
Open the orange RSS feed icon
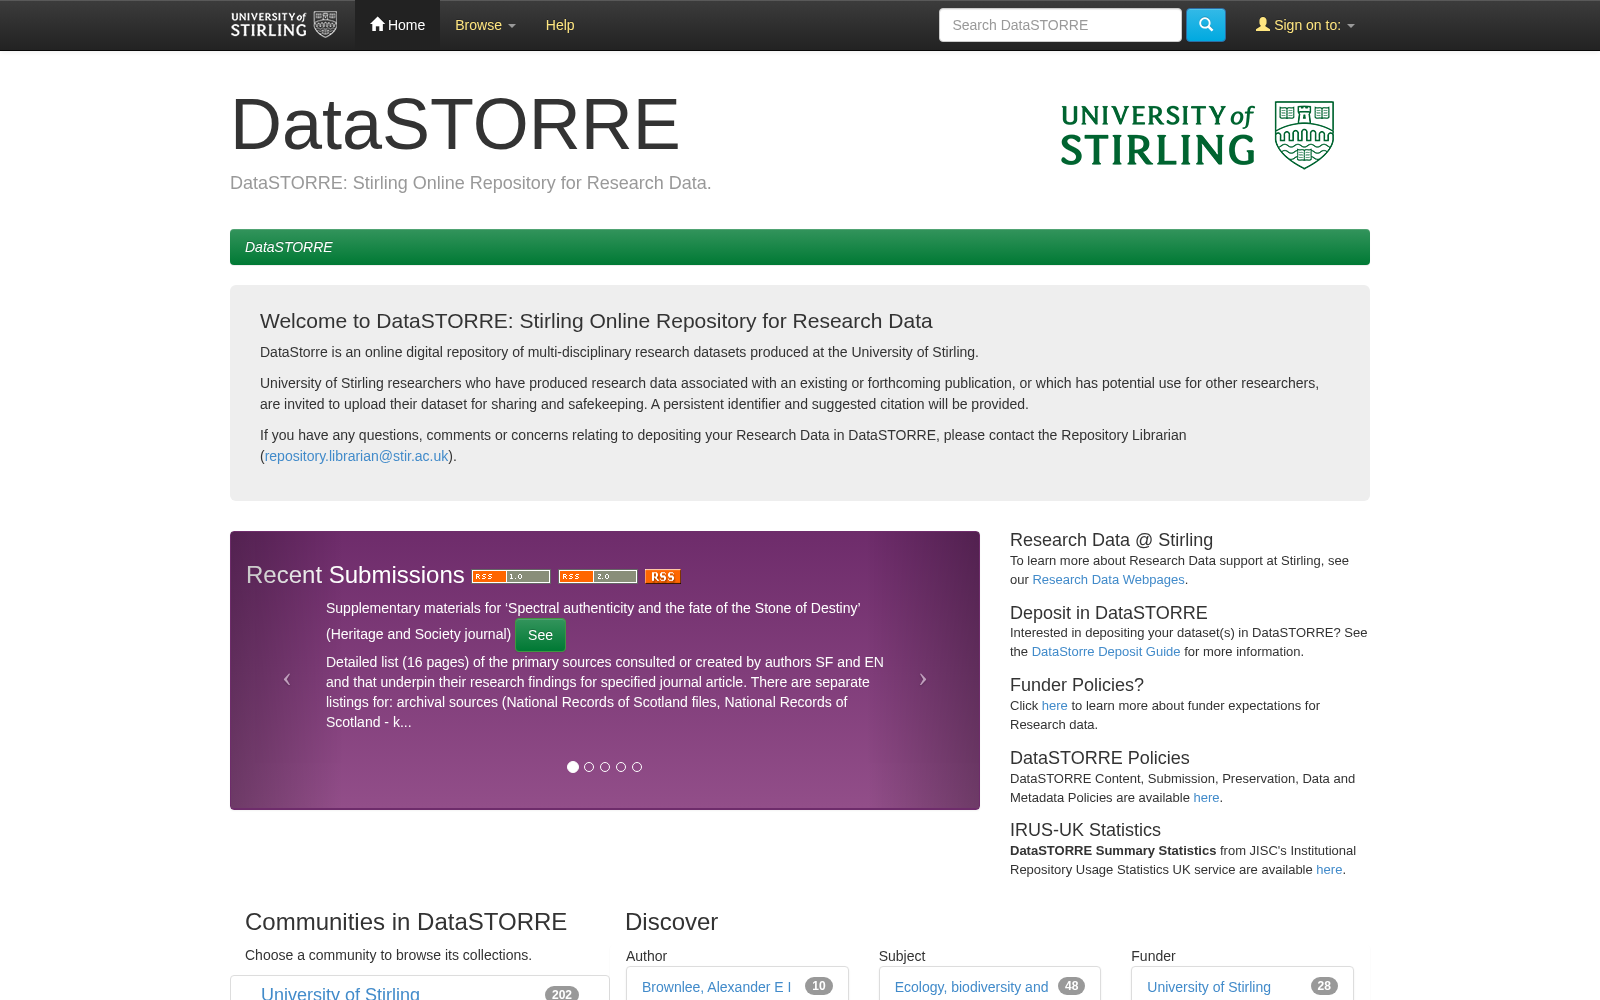(x=662, y=576)
